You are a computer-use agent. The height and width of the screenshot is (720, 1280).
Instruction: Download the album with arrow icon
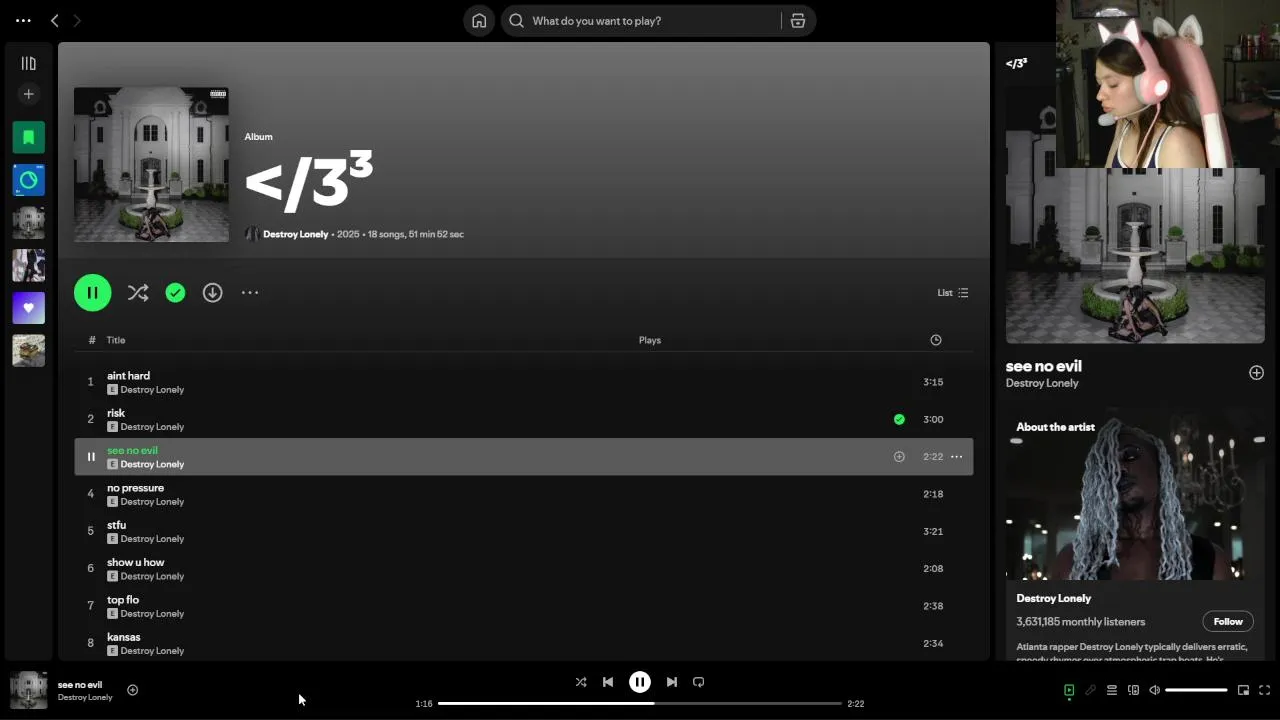click(x=212, y=293)
